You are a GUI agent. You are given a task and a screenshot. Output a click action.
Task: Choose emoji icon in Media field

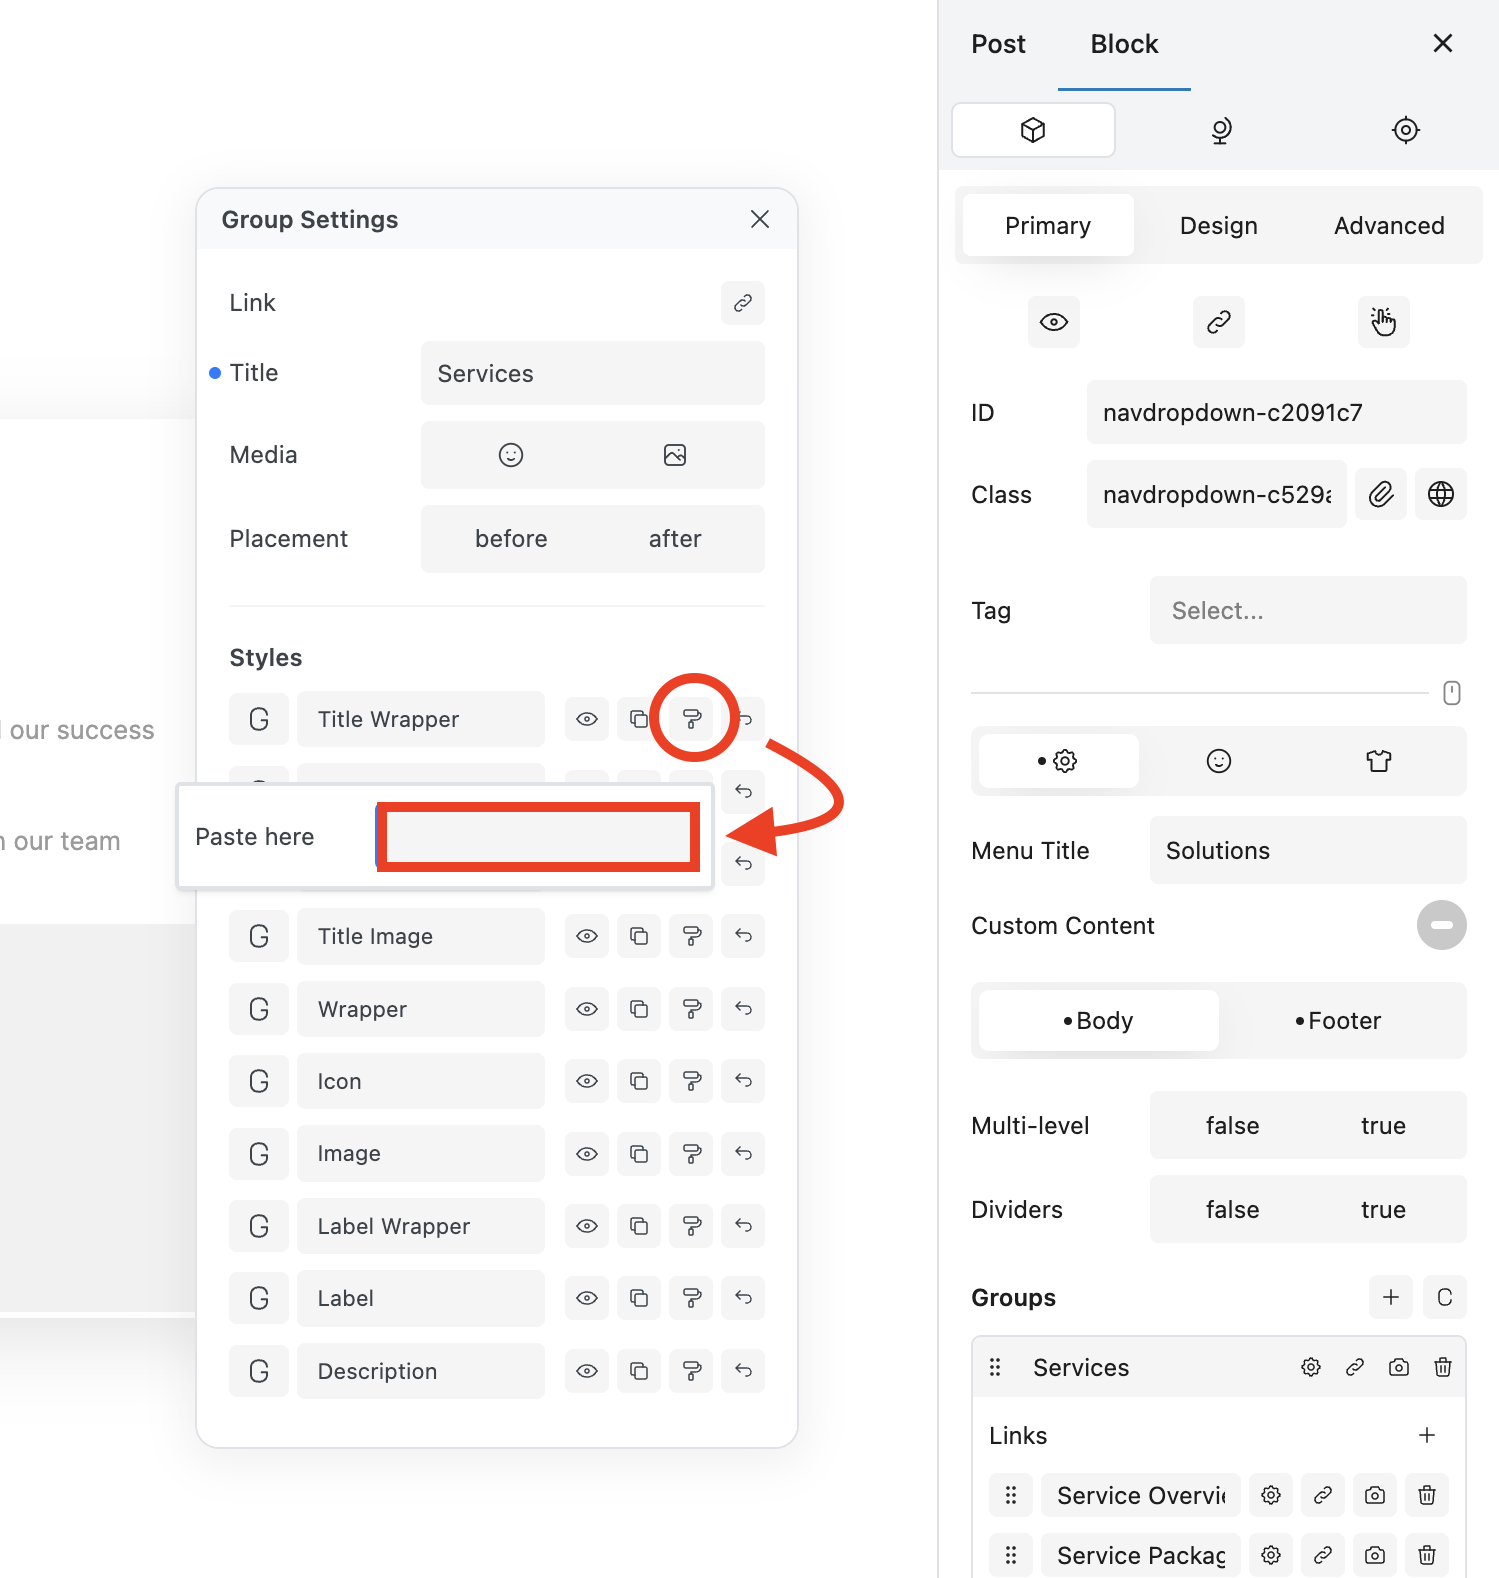[511, 455]
